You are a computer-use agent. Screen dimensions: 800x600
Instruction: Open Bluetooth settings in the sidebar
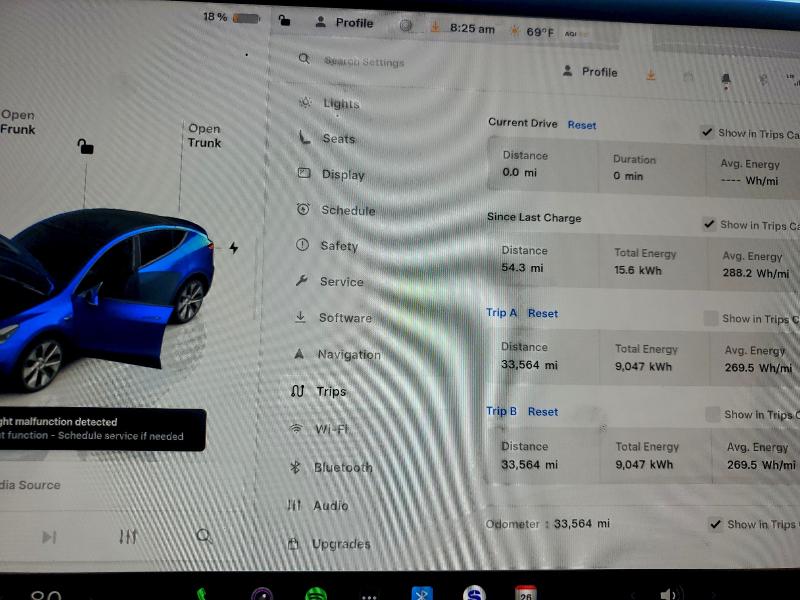pyautogui.click(x=341, y=467)
